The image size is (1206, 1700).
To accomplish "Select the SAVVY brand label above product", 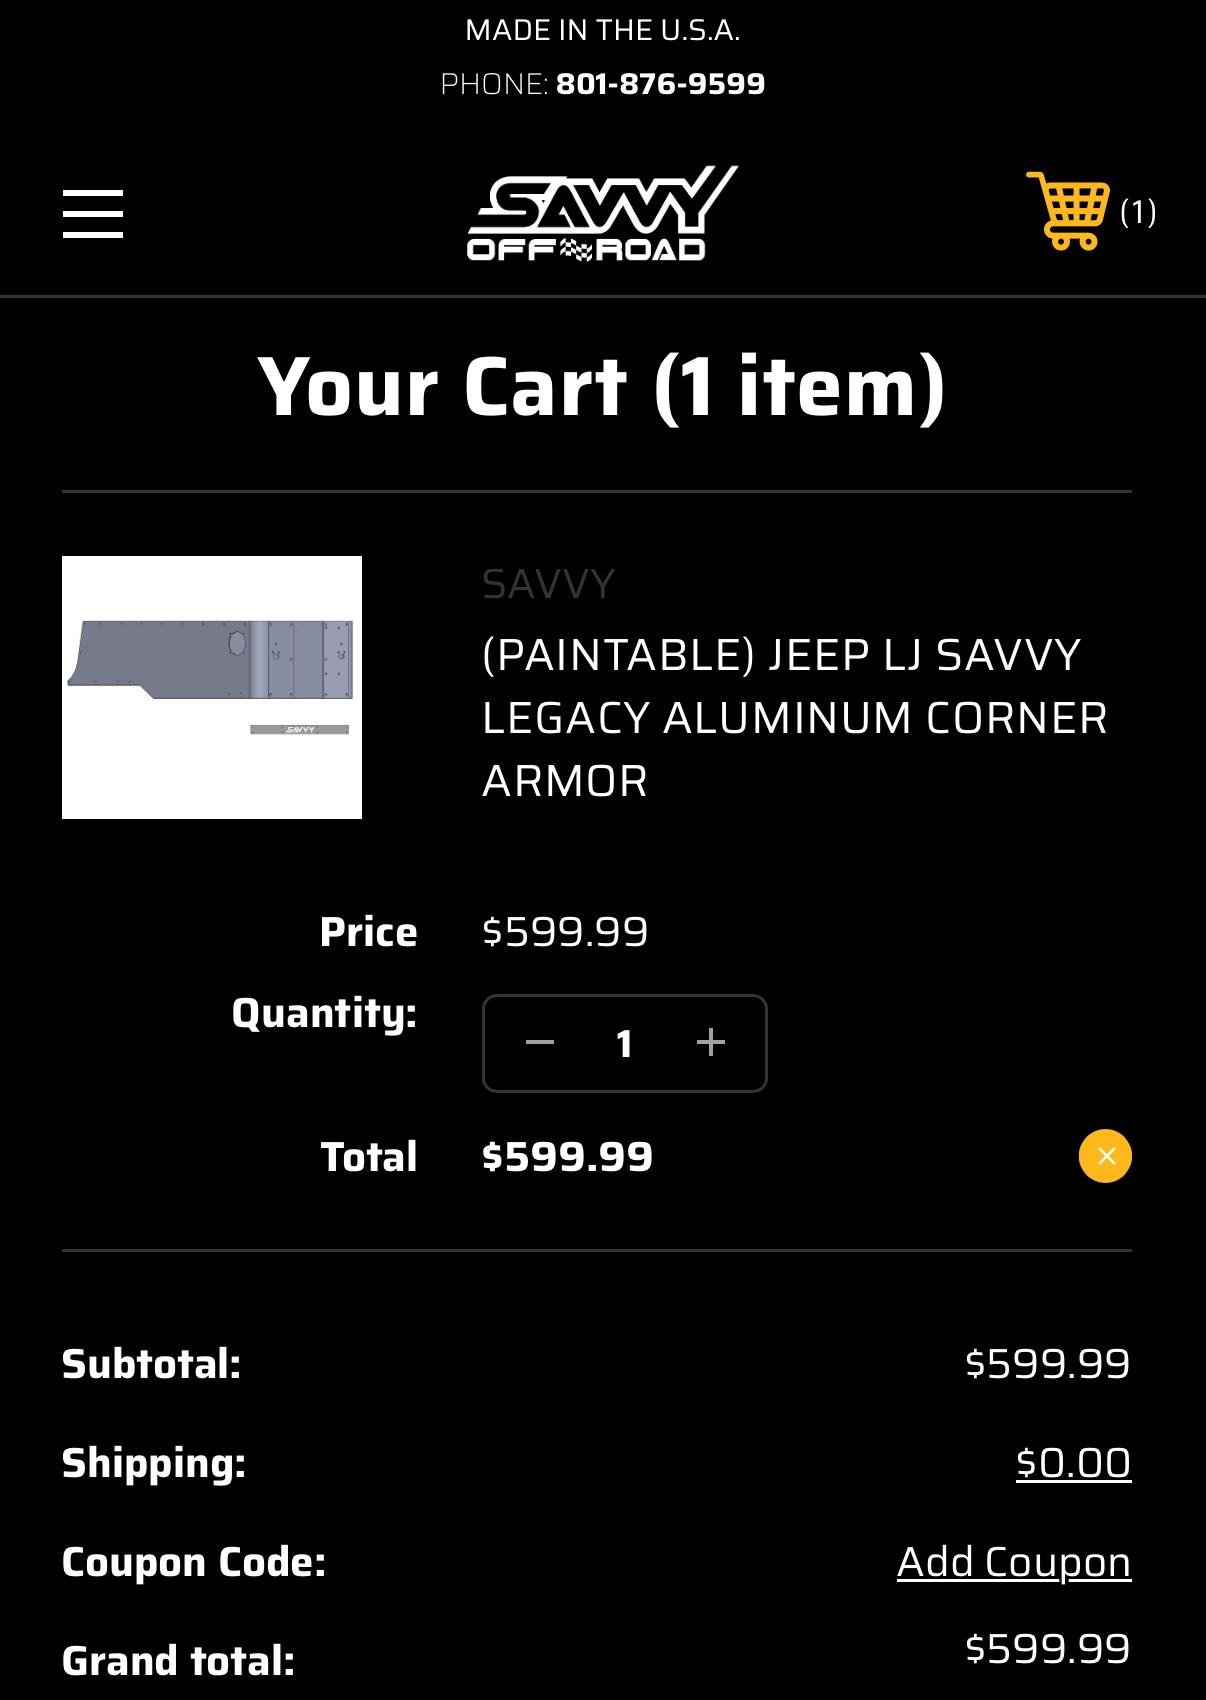I will [x=548, y=584].
